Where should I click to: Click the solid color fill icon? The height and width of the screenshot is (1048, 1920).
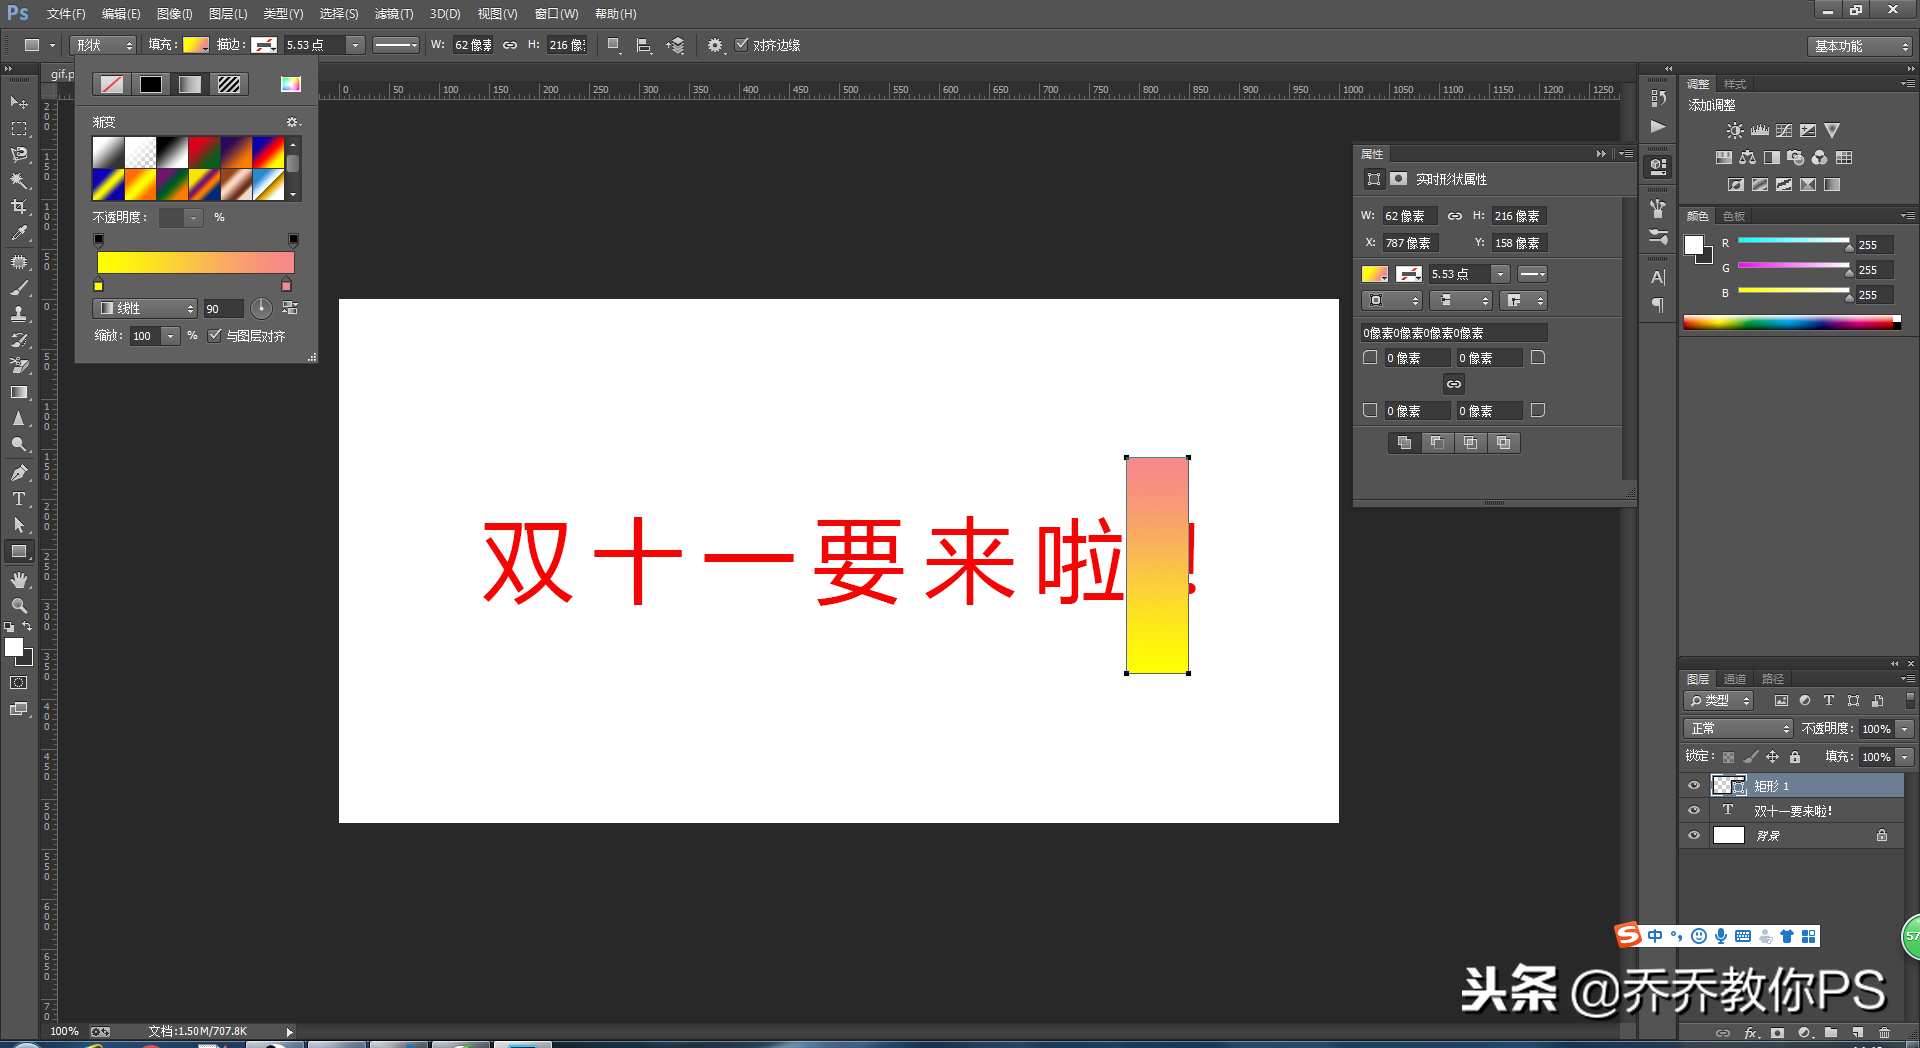(x=151, y=85)
